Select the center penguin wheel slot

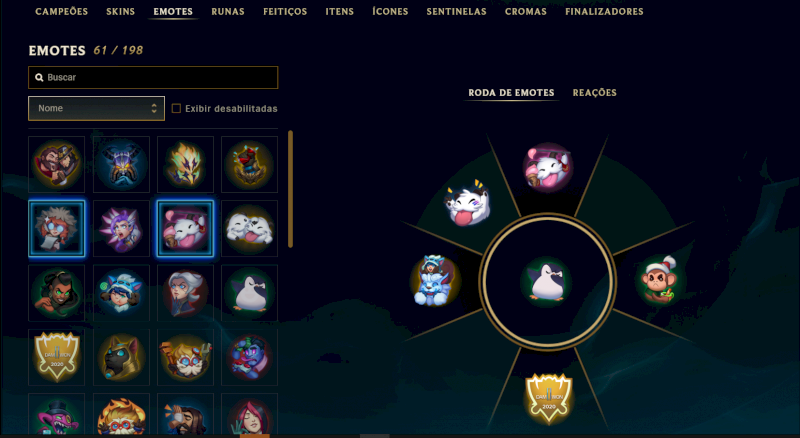[x=546, y=282]
